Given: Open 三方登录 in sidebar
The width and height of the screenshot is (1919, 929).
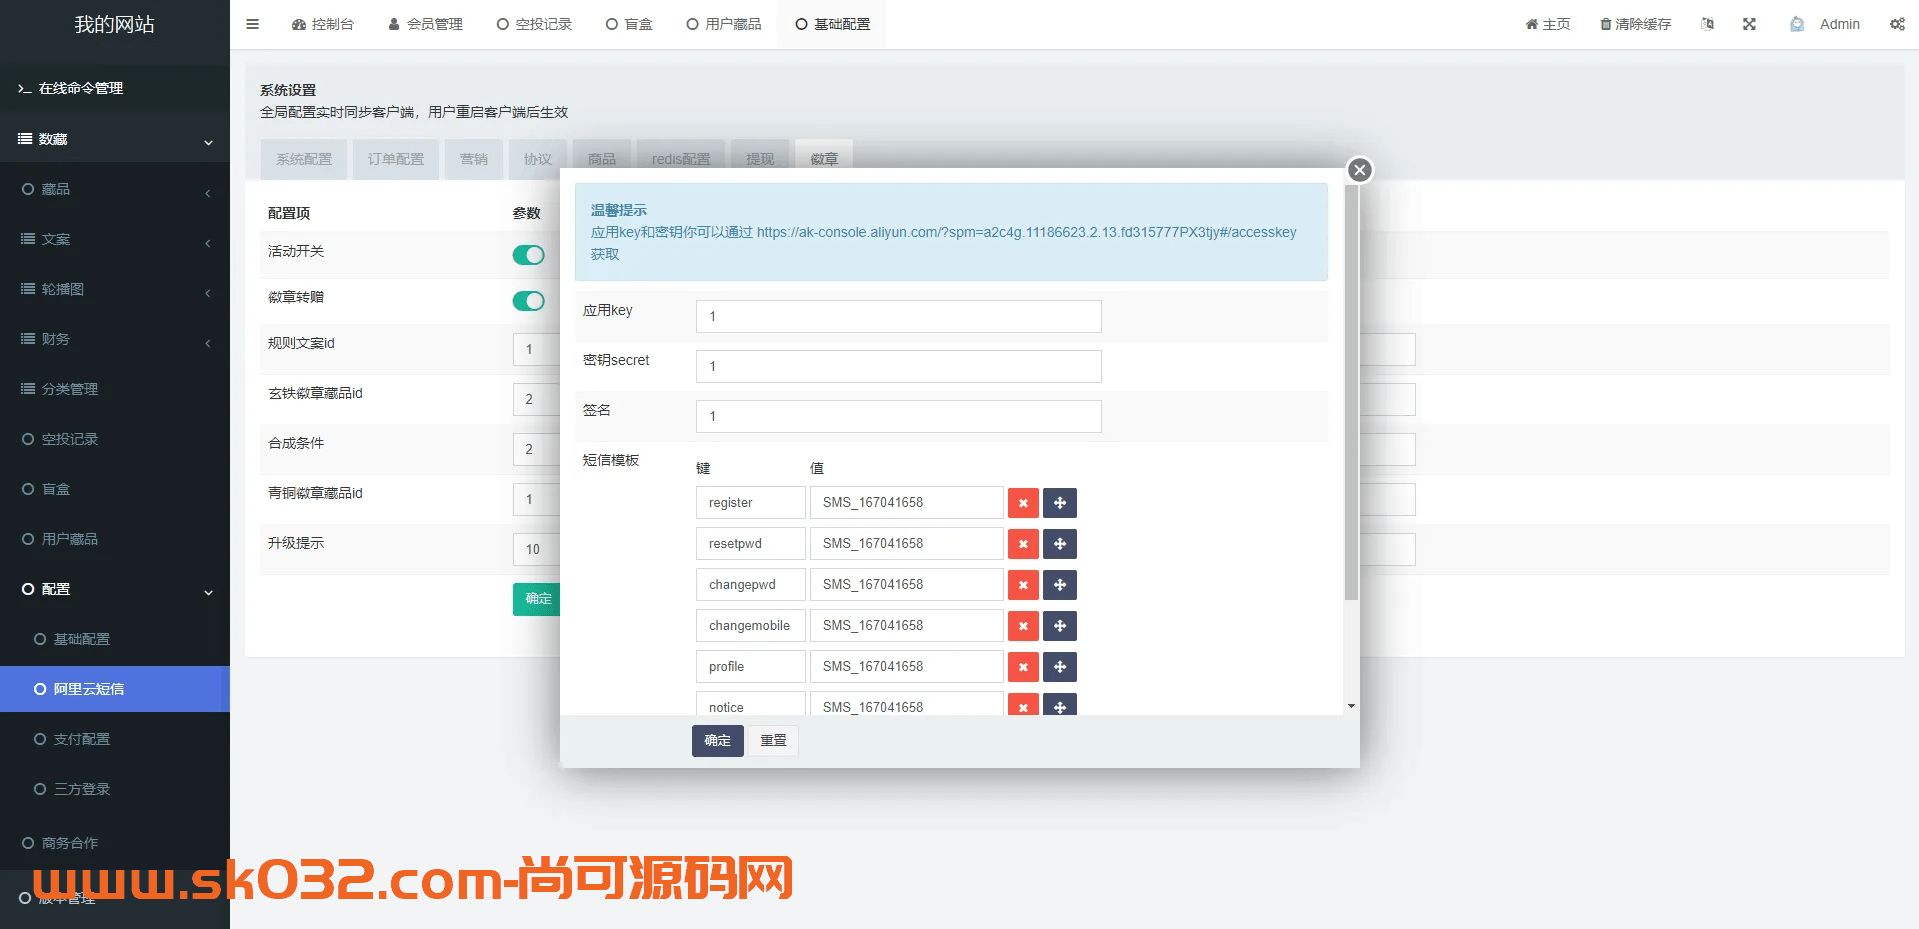Looking at the screenshot, I should (x=115, y=789).
